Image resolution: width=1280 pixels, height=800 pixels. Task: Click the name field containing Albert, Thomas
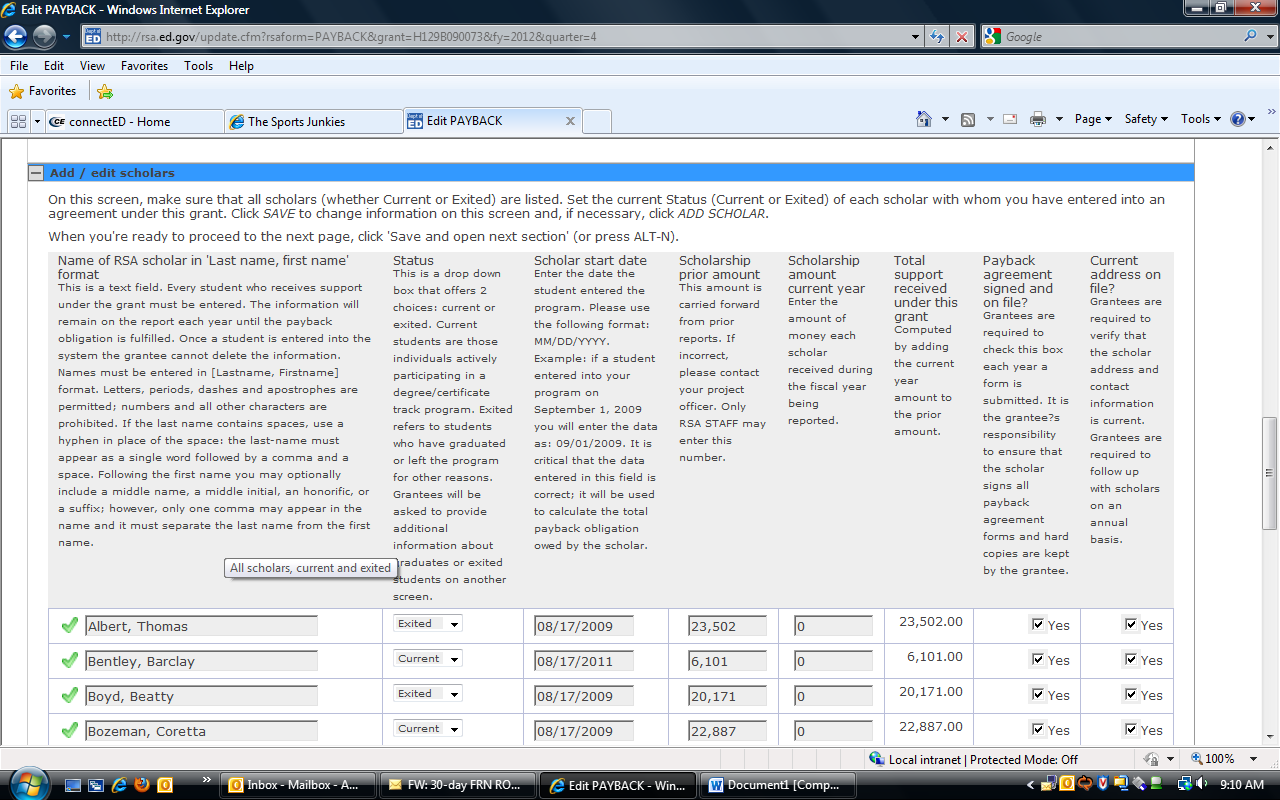coord(202,626)
